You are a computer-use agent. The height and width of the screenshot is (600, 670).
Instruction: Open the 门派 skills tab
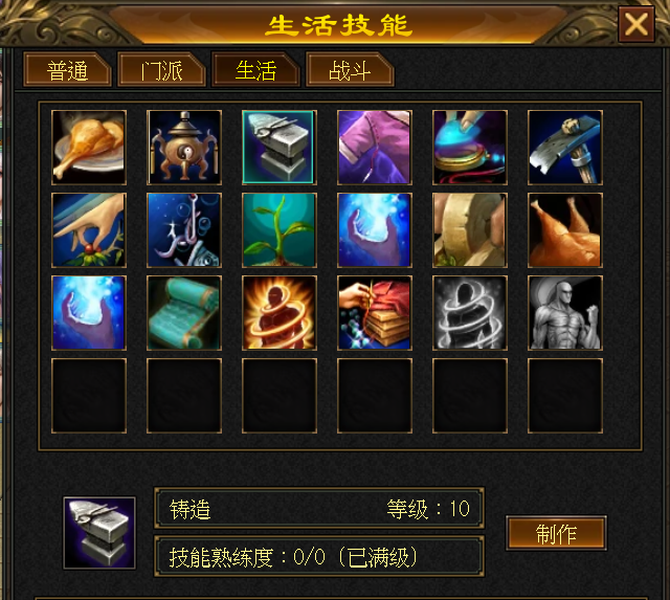(x=162, y=70)
